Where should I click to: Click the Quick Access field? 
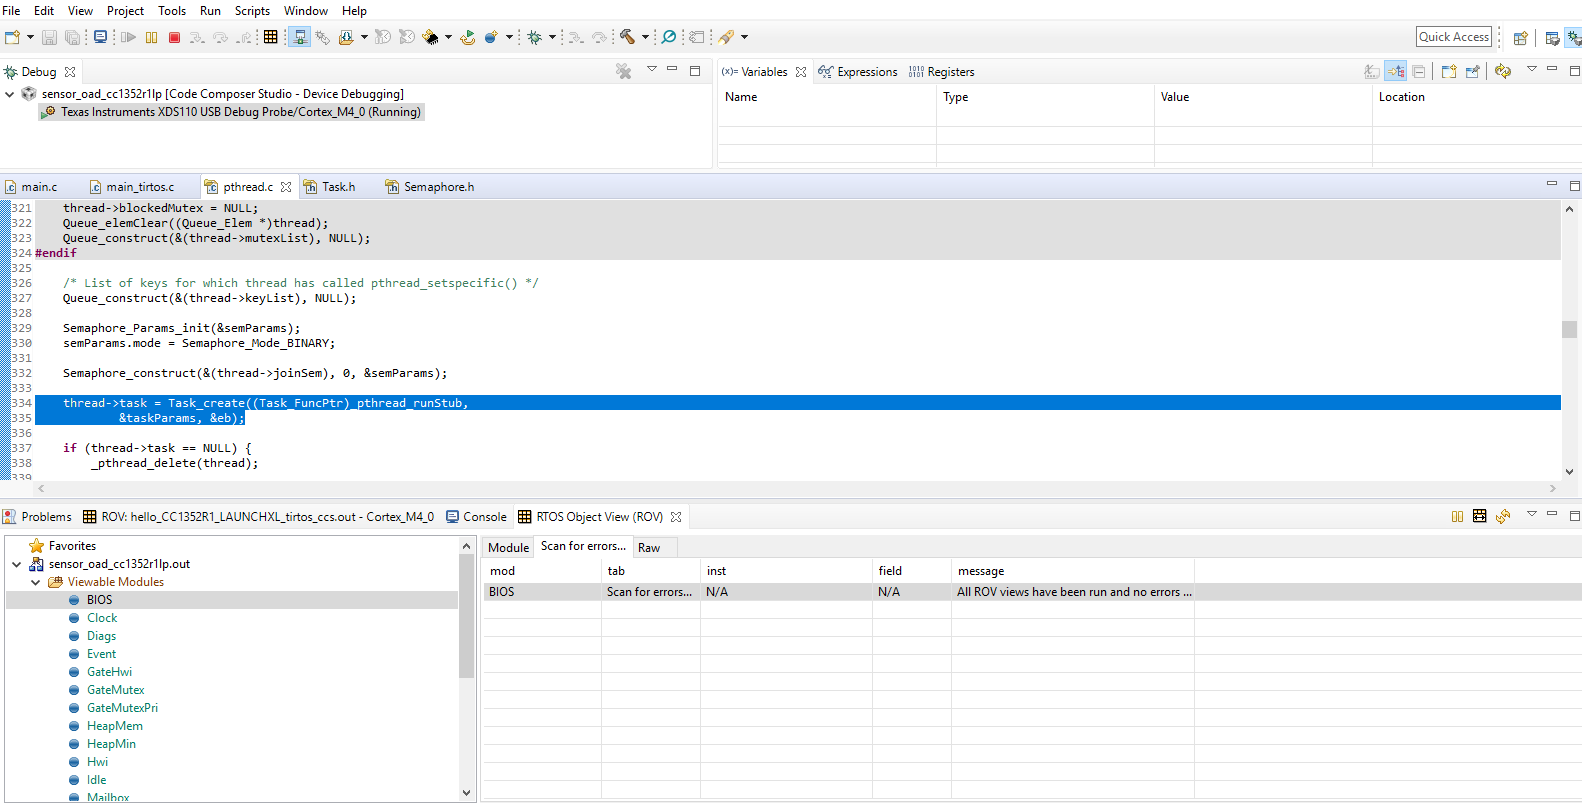tap(1454, 37)
